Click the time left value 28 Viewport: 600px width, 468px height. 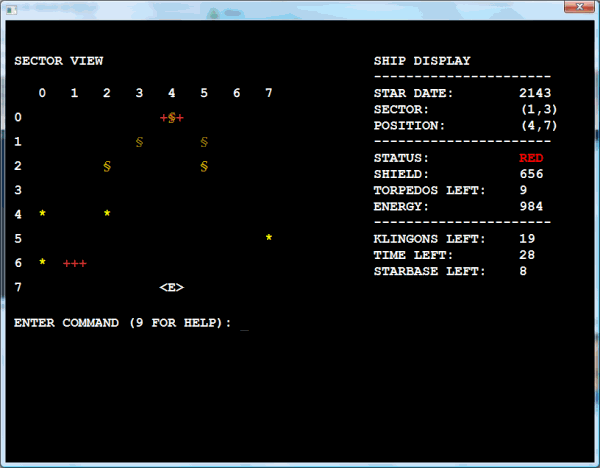coord(527,255)
